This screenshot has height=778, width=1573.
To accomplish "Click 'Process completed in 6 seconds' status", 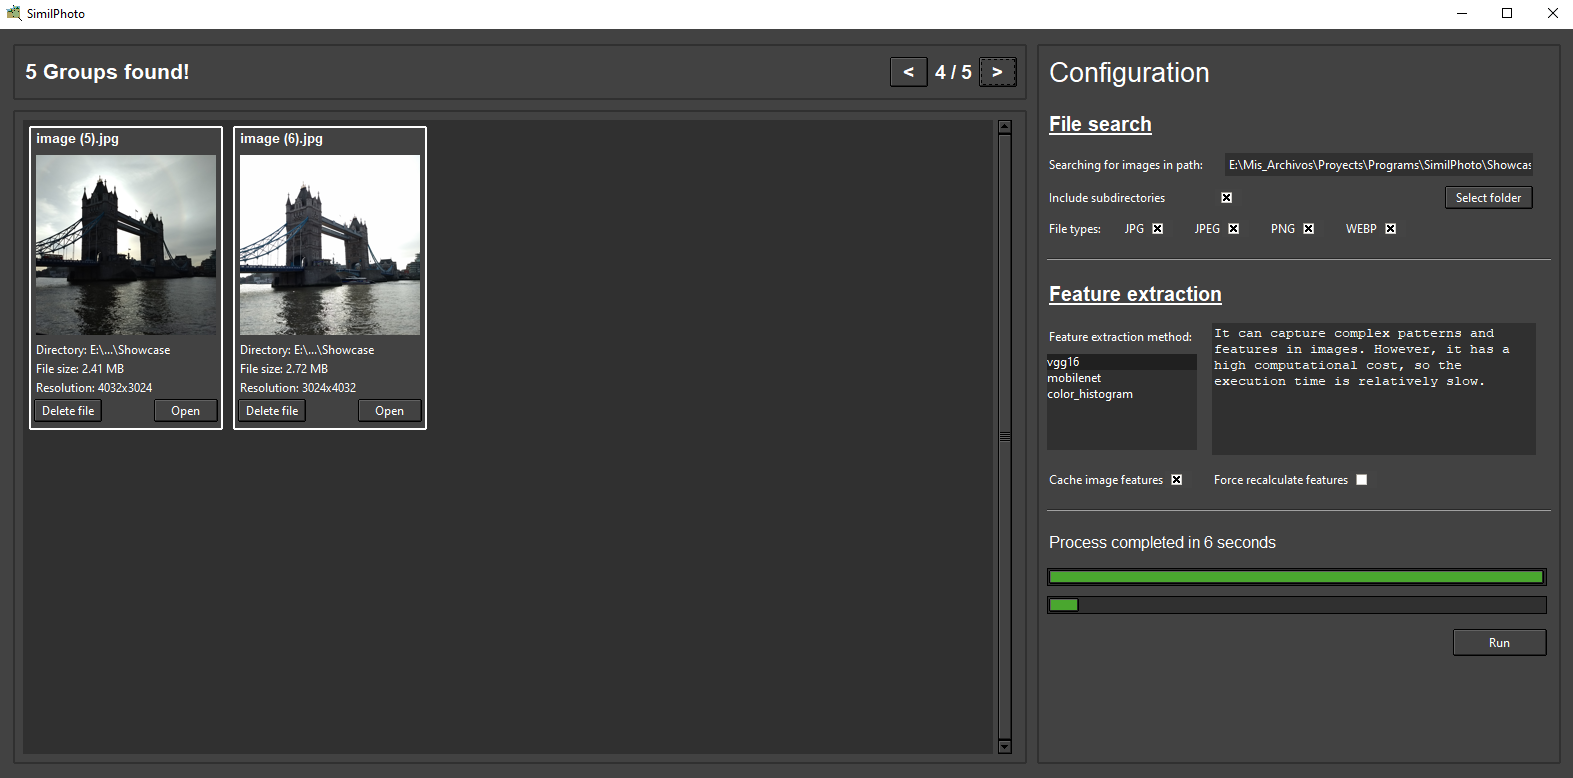I will 1162,542.
